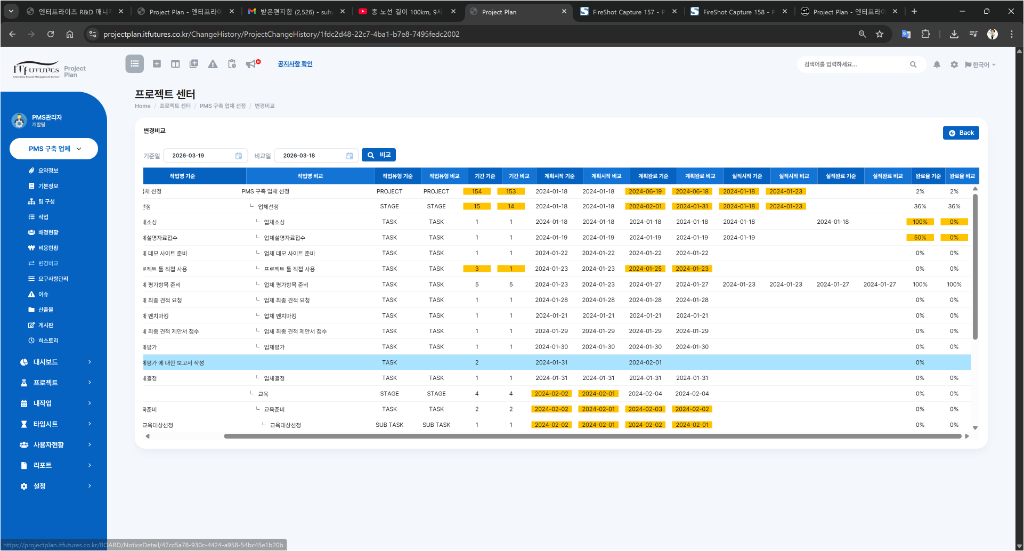This screenshot has height=551, width=1024.
Task: Open the Chrome three-dot menu
Action: 1012,34
